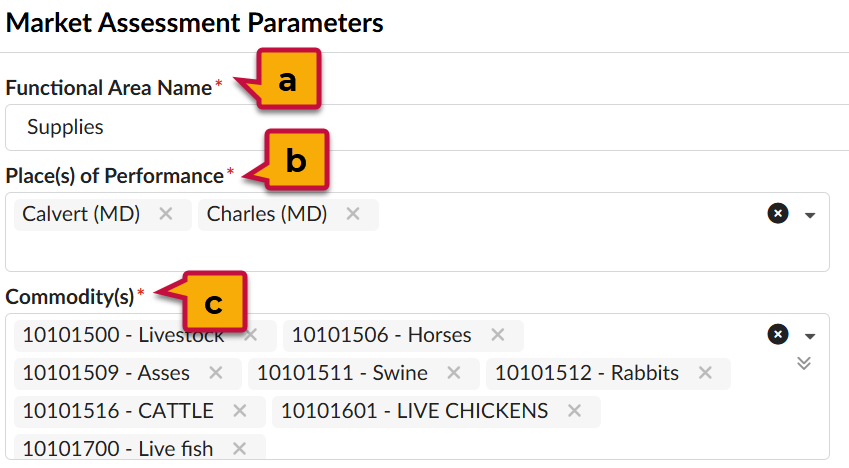This screenshot has width=849, height=468.
Task: Remove the 10101506 - Horses commodity
Action: tap(498, 335)
